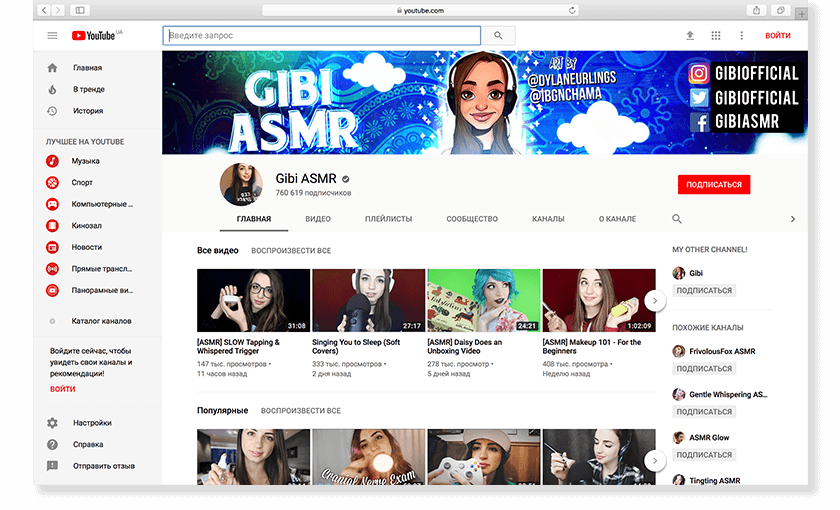The width and height of the screenshot is (840, 510).
Task: Switch to the Плейлисты tab
Action: click(x=388, y=219)
